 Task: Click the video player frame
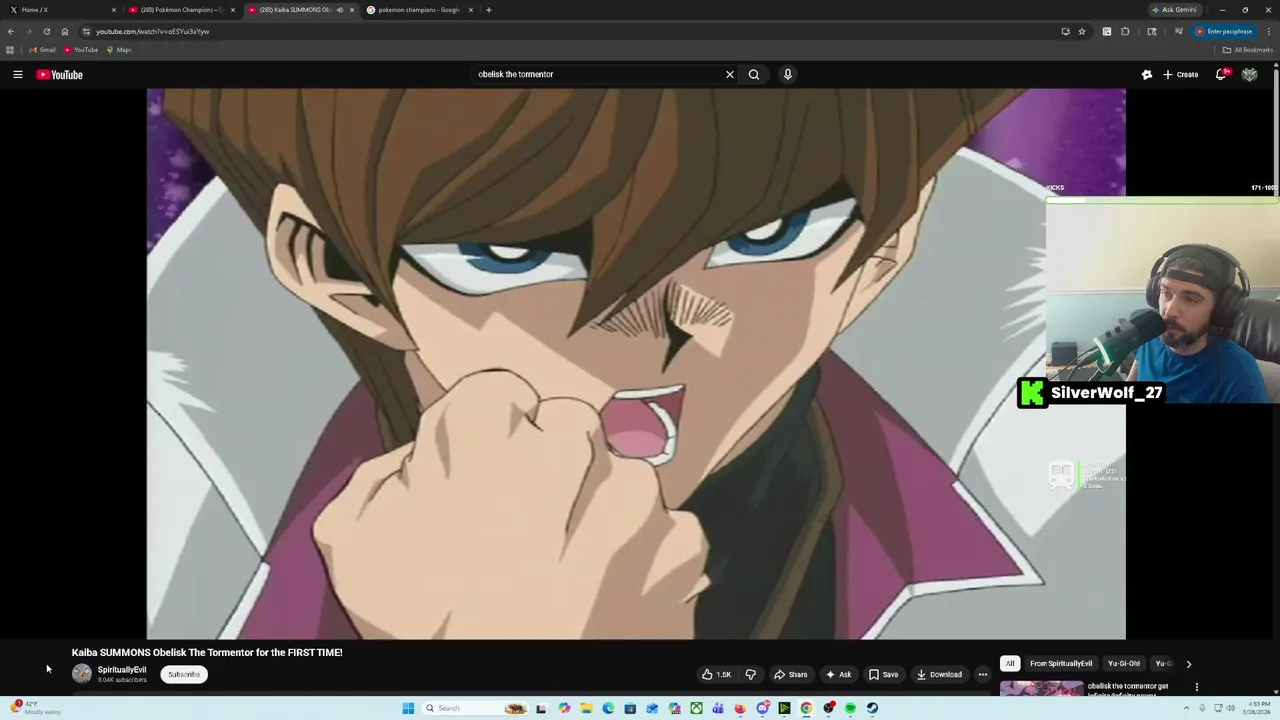tap(636, 364)
